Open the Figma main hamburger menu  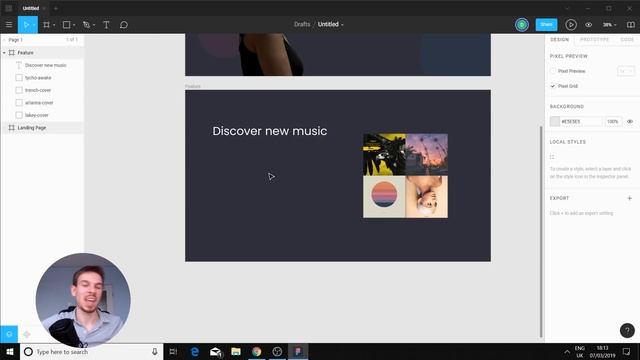tap(9, 24)
